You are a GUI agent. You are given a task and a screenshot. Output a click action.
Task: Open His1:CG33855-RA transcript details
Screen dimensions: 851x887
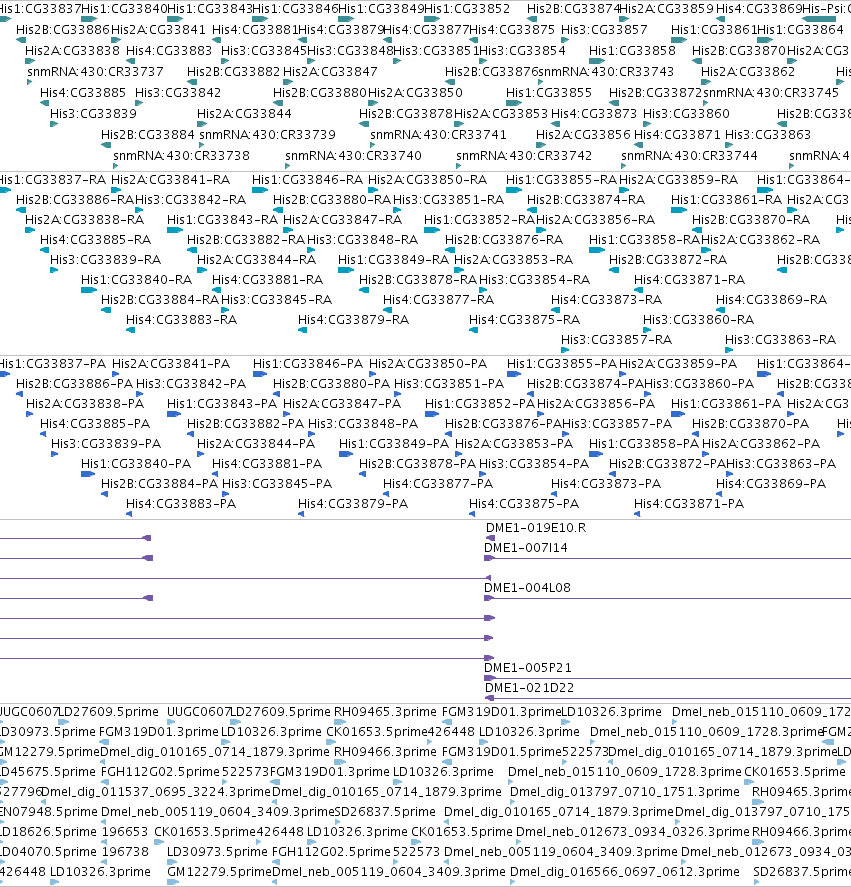[561, 180]
